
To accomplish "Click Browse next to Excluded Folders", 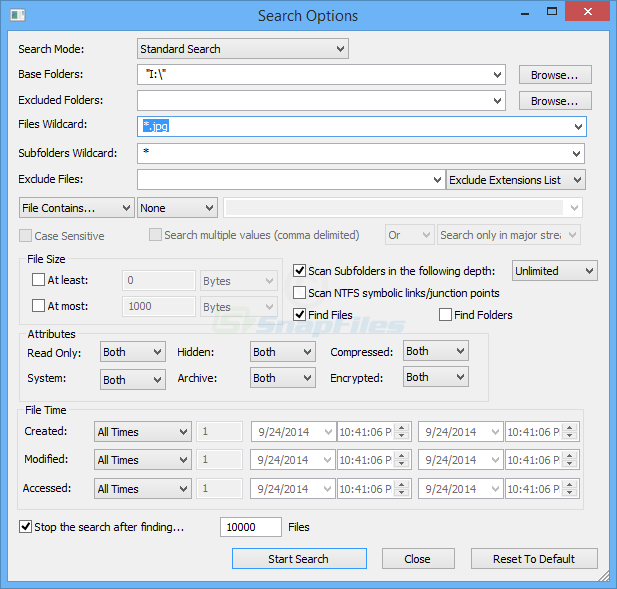I will [x=555, y=101].
